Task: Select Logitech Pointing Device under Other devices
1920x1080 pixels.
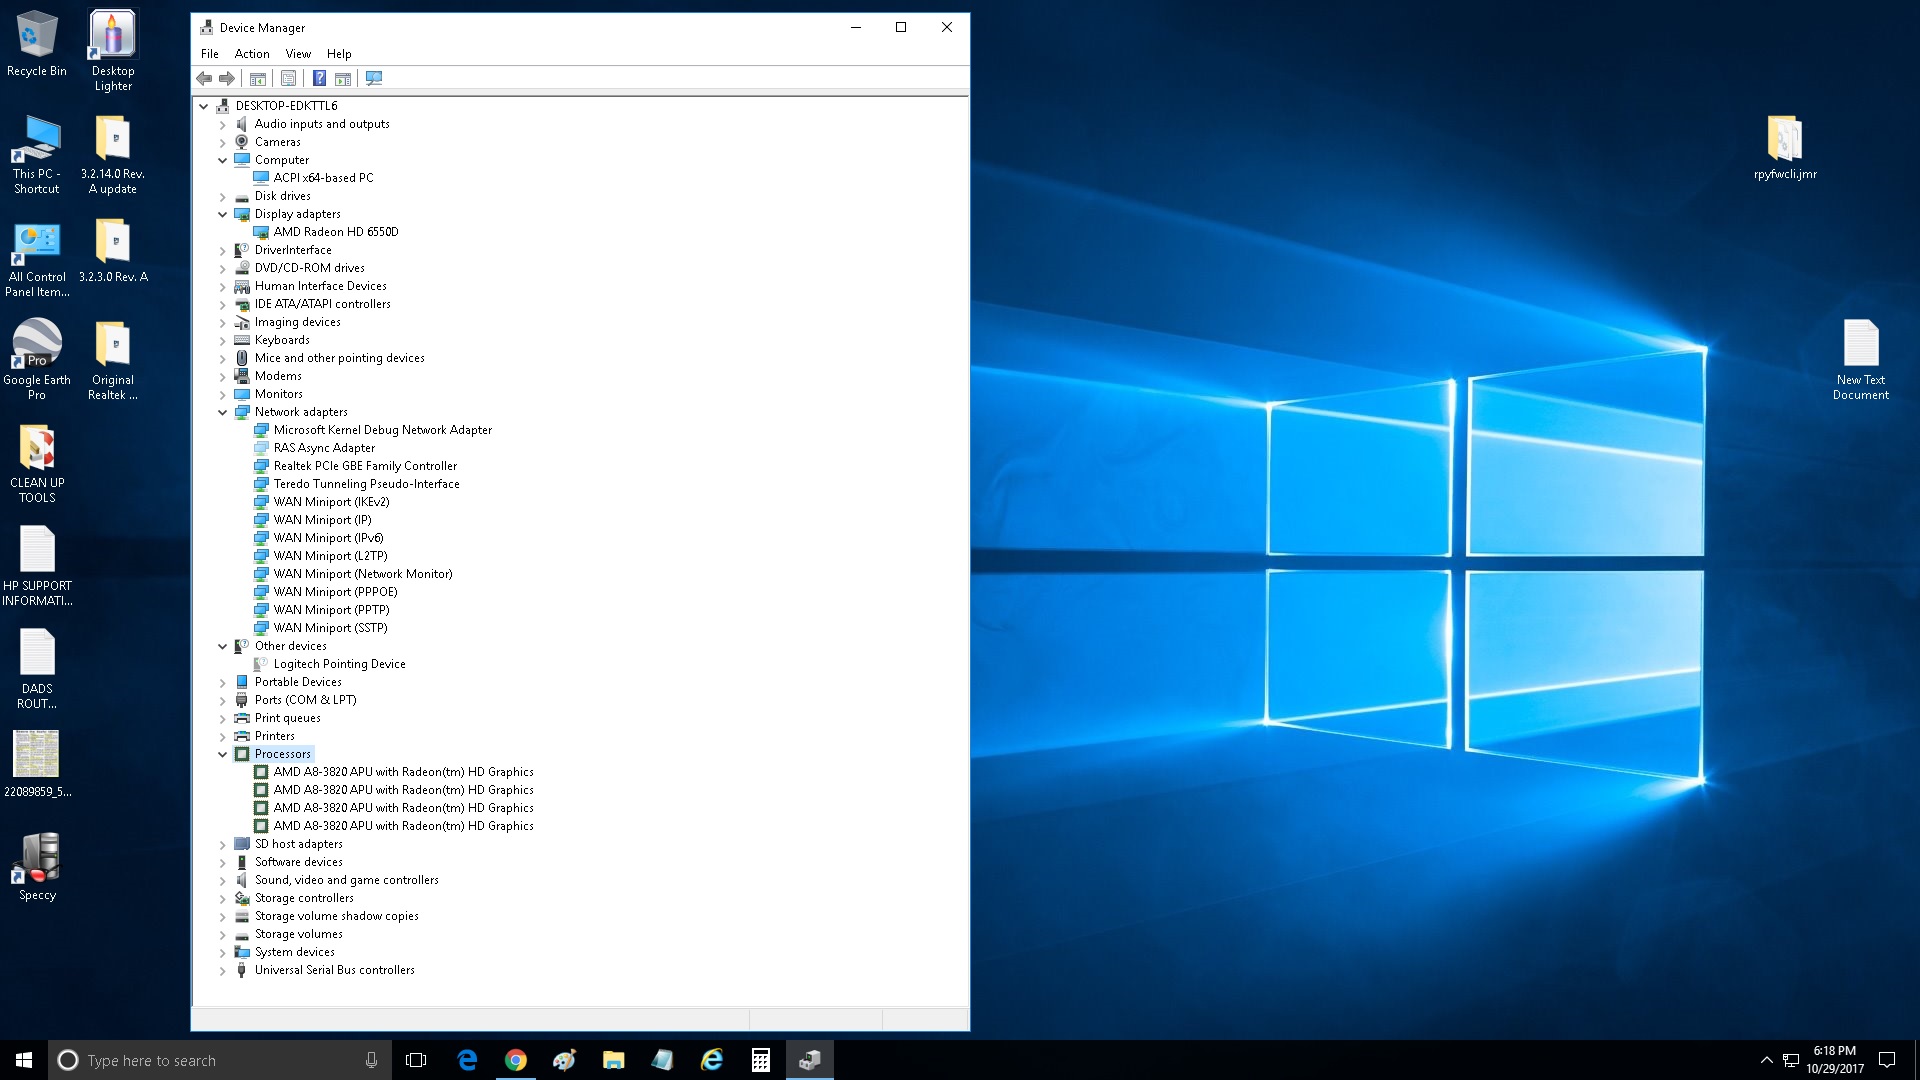Action: [339, 664]
